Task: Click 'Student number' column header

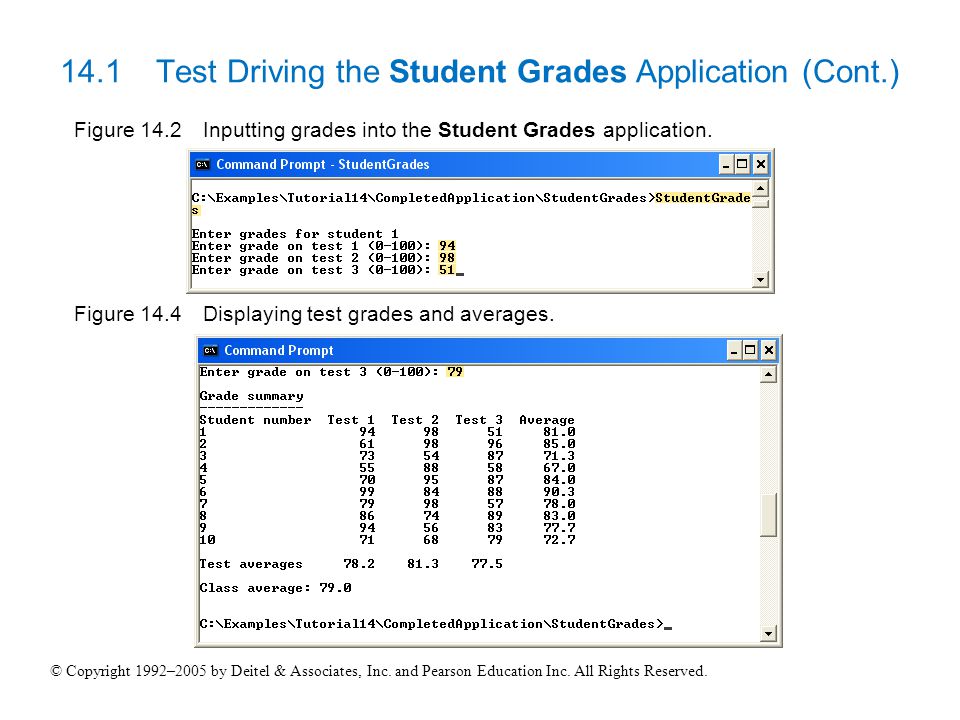Action: coord(255,420)
